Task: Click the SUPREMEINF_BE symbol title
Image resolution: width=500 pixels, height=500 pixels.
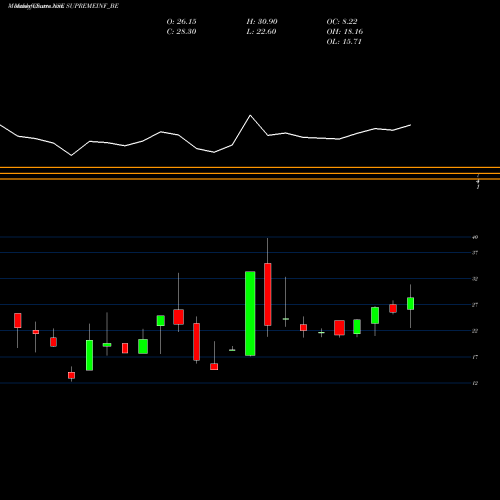Action: click(92, 6)
